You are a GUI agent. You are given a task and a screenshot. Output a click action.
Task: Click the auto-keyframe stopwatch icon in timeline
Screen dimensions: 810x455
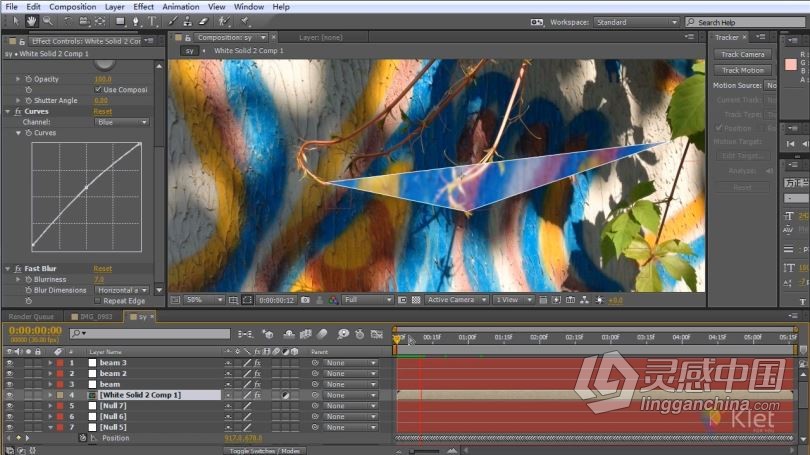[360, 334]
